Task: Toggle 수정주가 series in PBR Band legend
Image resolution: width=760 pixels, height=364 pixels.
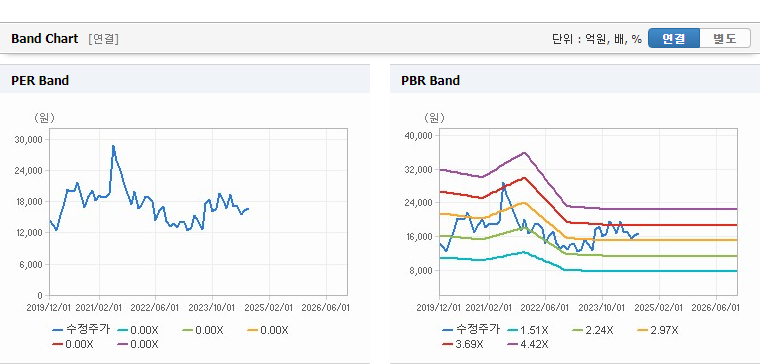Action: (x=472, y=330)
